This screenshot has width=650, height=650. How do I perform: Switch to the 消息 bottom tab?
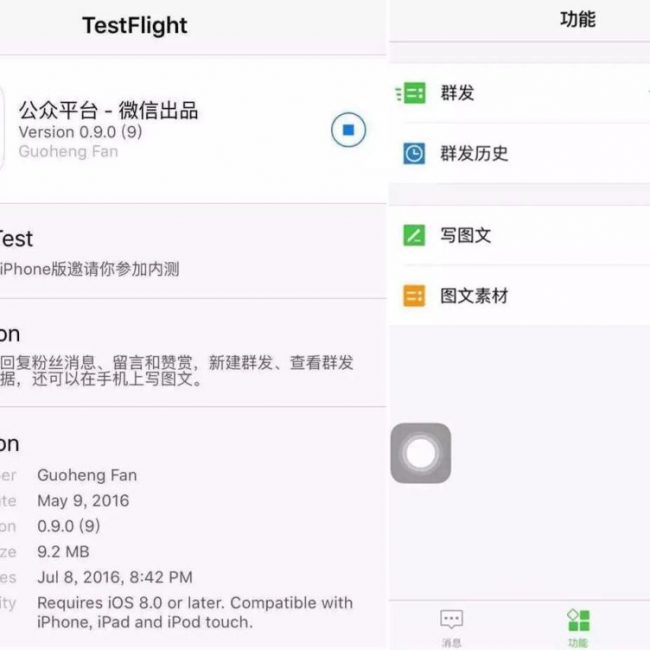pos(452,626)
